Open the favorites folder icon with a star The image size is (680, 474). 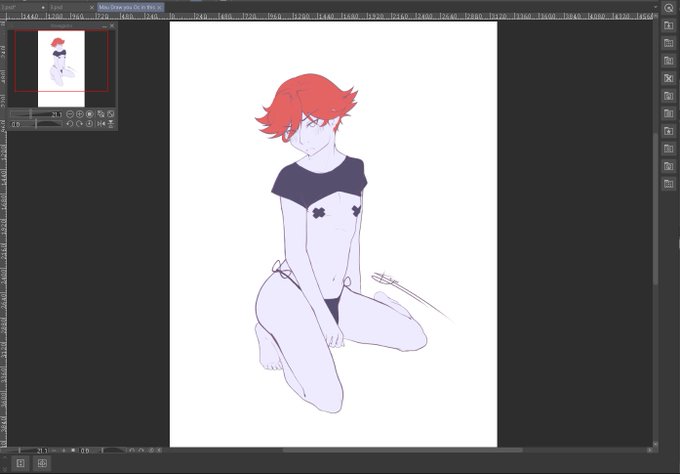(x=668, y=131)
